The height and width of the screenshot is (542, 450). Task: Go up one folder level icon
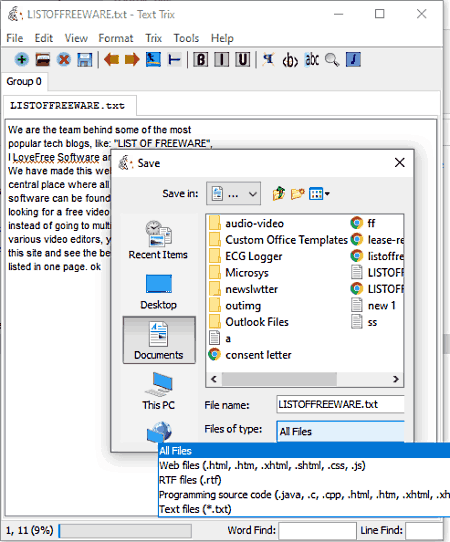pyautogui.click(x=279, y=194)
